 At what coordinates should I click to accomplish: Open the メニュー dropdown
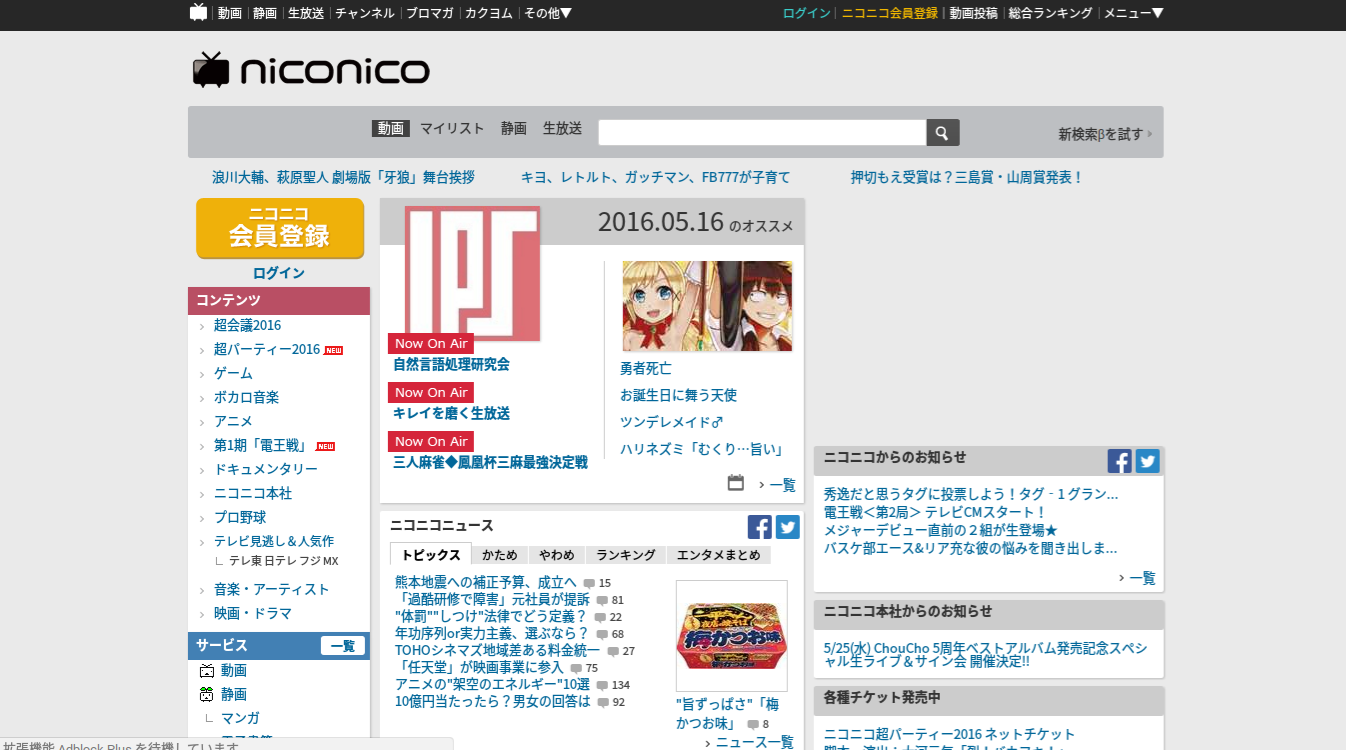point(1134,13)
